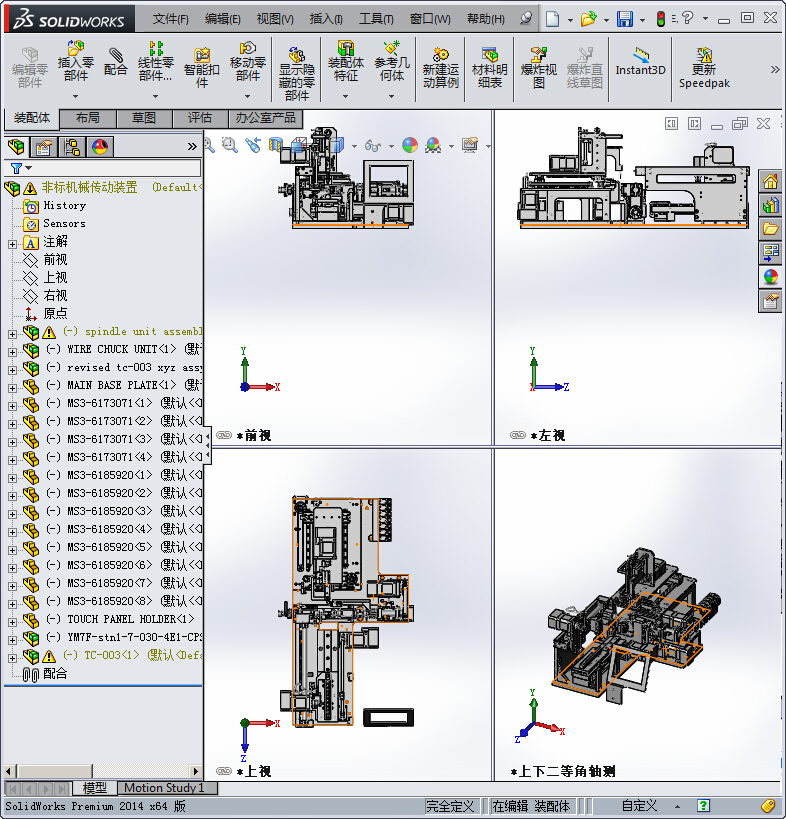Open SolidWorks Resources home icon in task pane
Image resolution: width=786 pixels, height=819 pixels.
tap(770, 182)
